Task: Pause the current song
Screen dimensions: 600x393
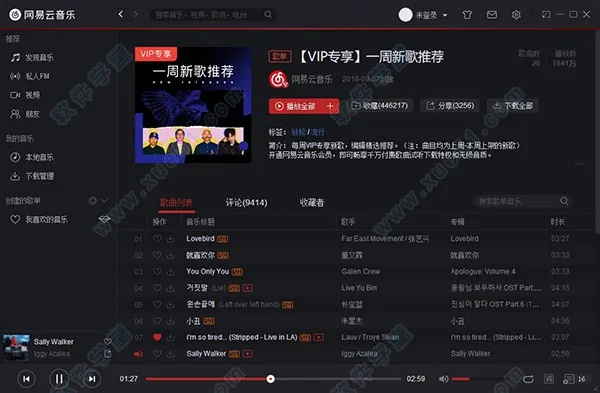Action: (x=59, y=379)
